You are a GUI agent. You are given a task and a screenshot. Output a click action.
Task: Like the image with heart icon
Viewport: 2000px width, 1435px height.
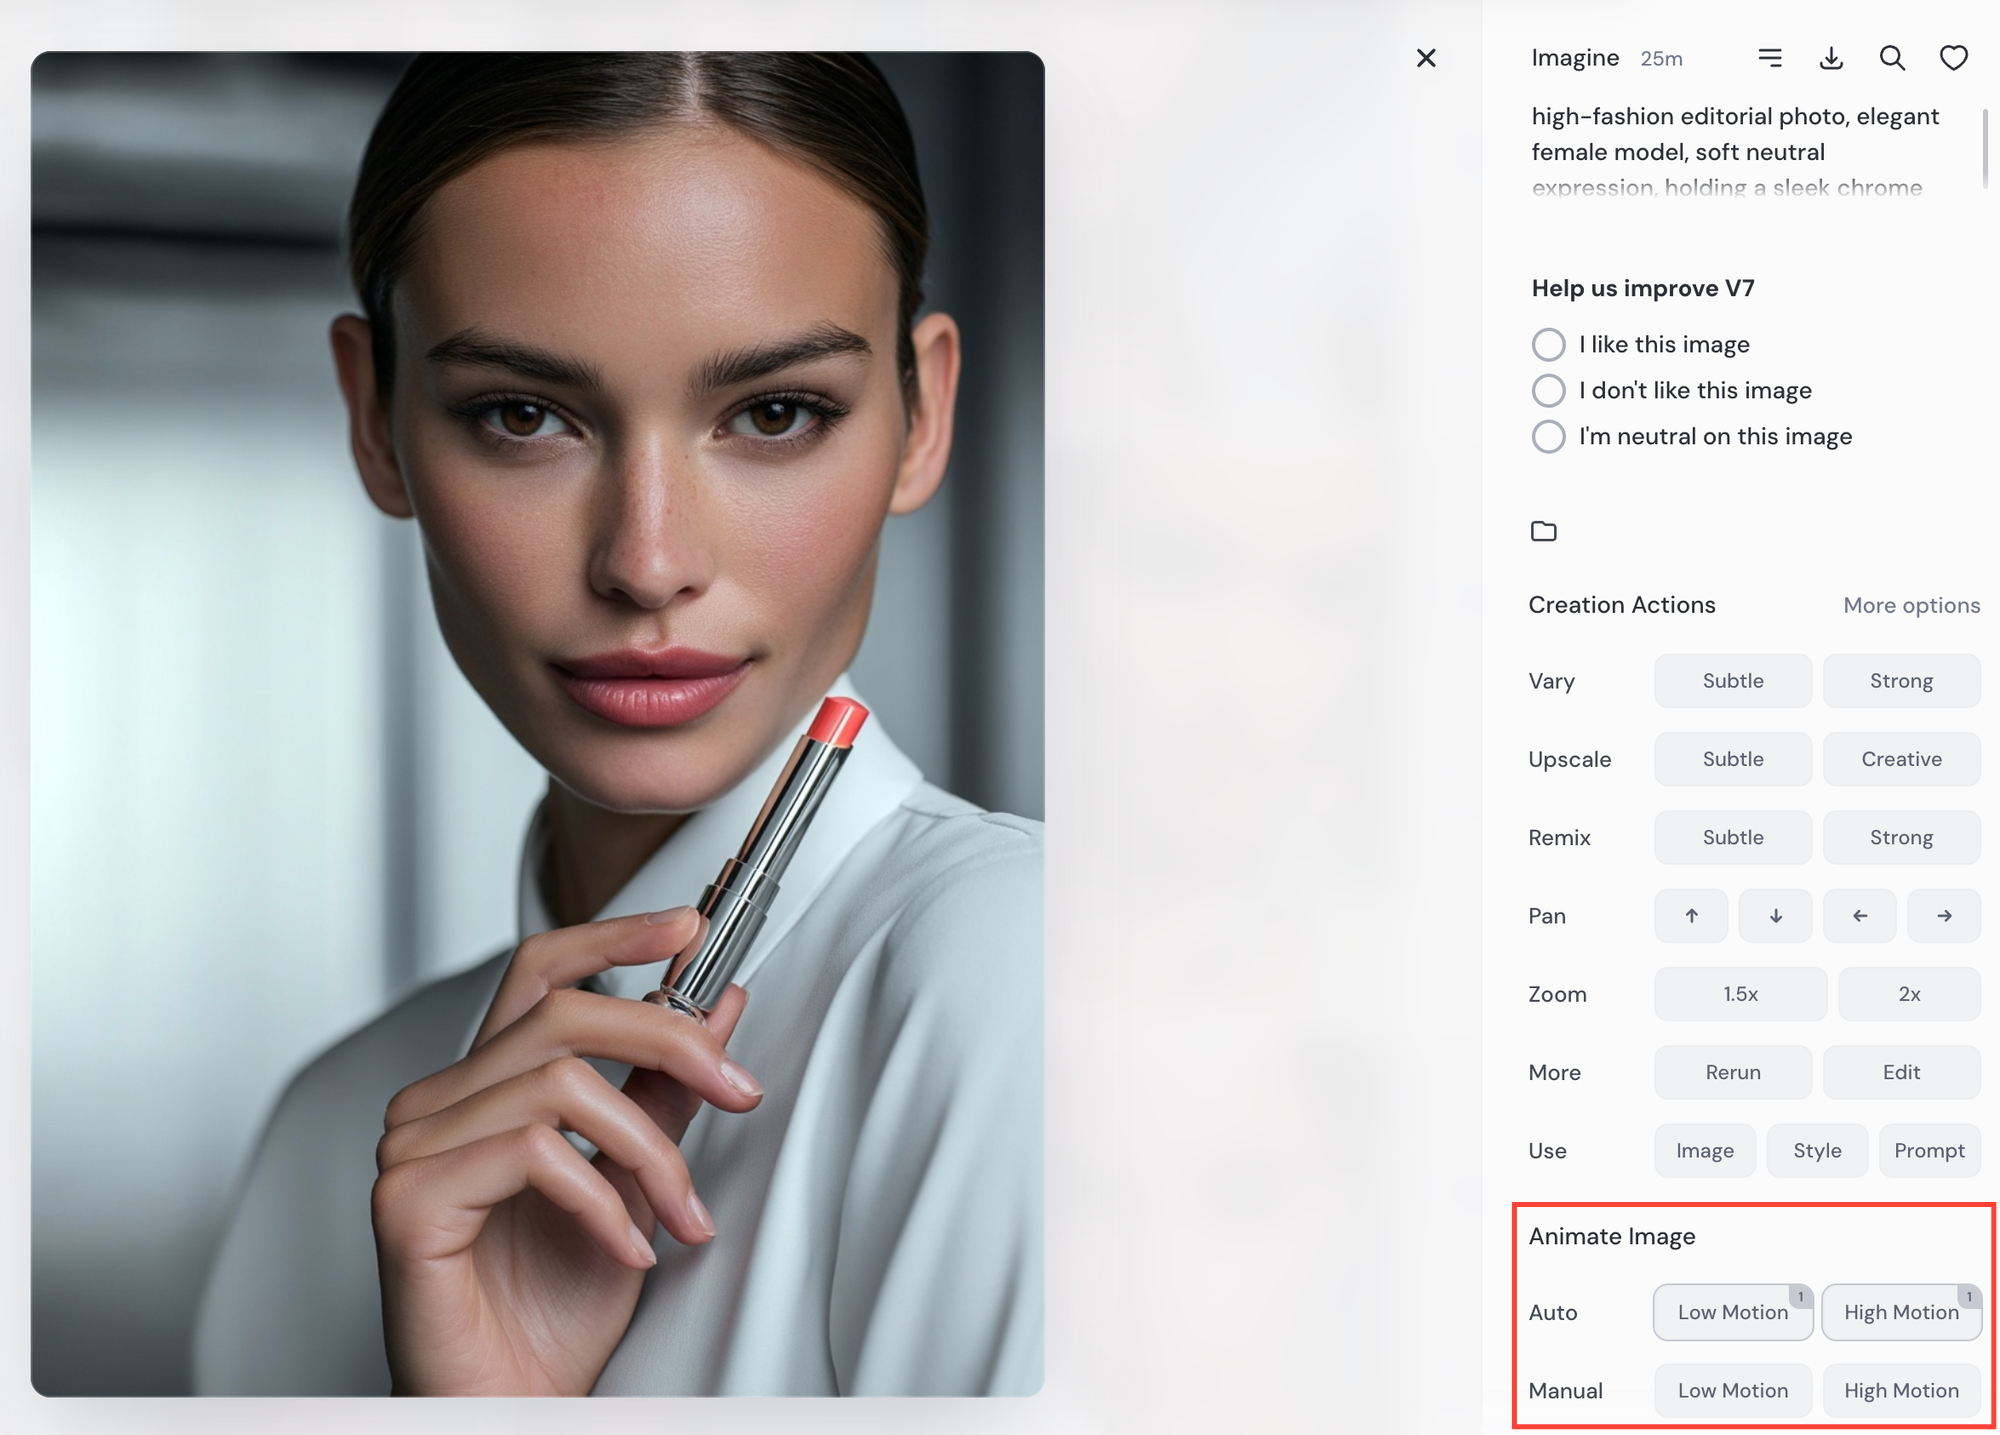(1953, 58)
